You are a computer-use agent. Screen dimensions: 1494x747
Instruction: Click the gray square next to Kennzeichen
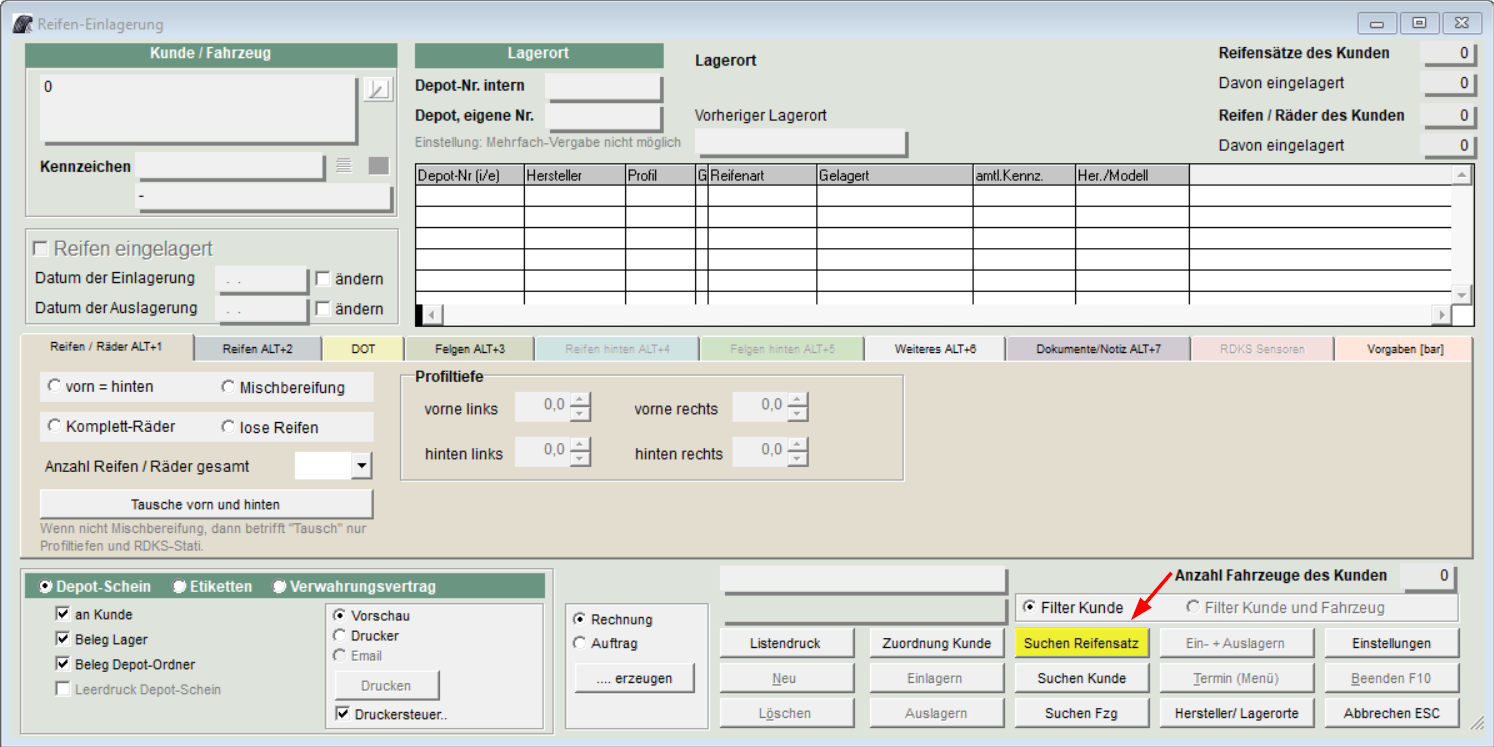378,166
